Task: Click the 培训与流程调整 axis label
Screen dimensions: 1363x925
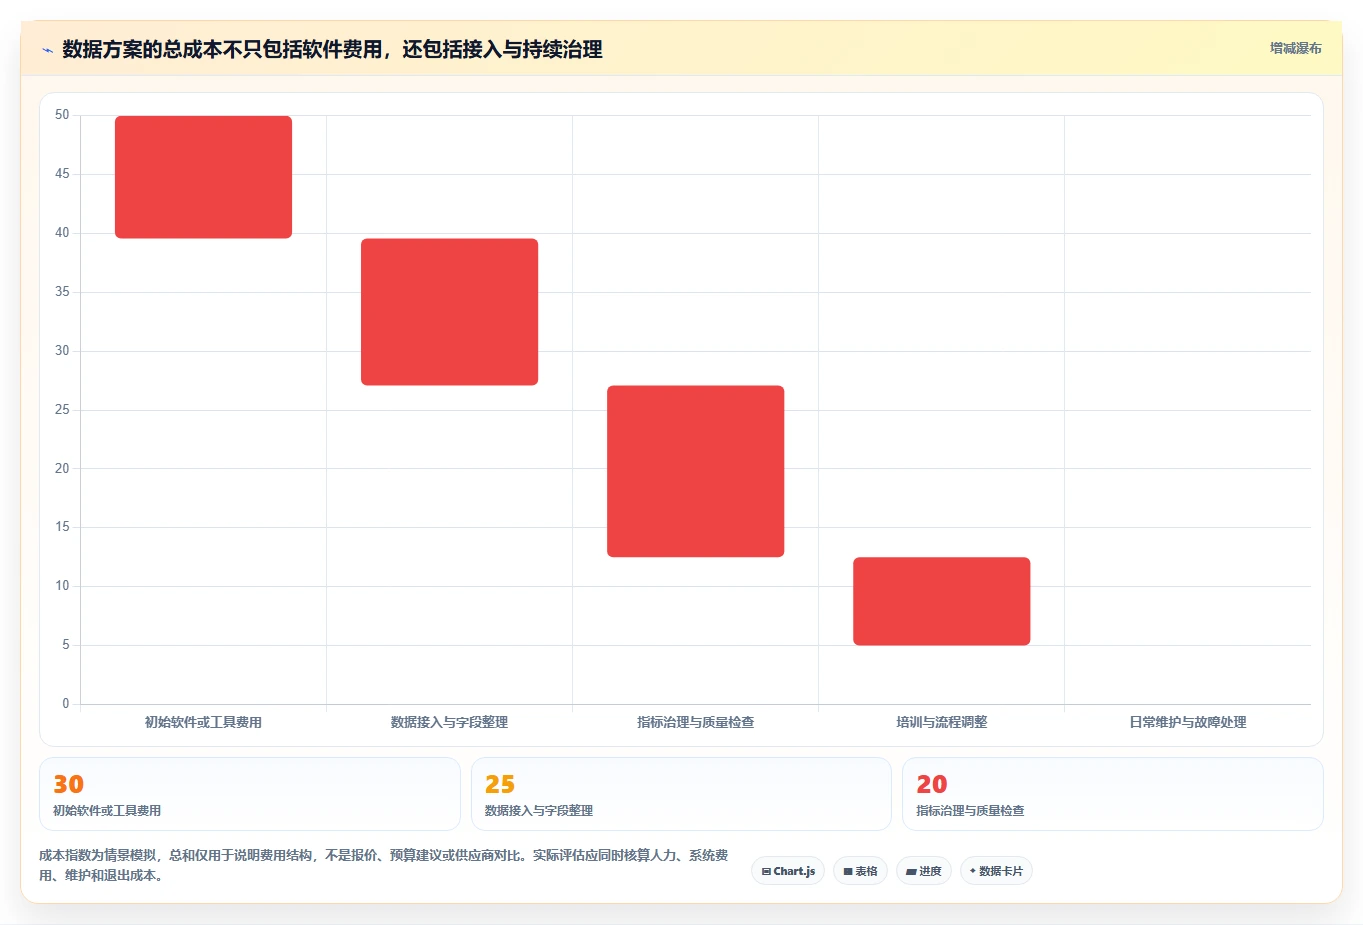Action: (941, 722)
